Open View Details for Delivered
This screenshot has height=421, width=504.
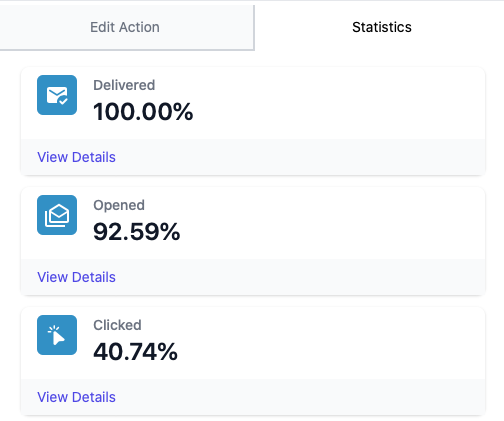point(76,157)
